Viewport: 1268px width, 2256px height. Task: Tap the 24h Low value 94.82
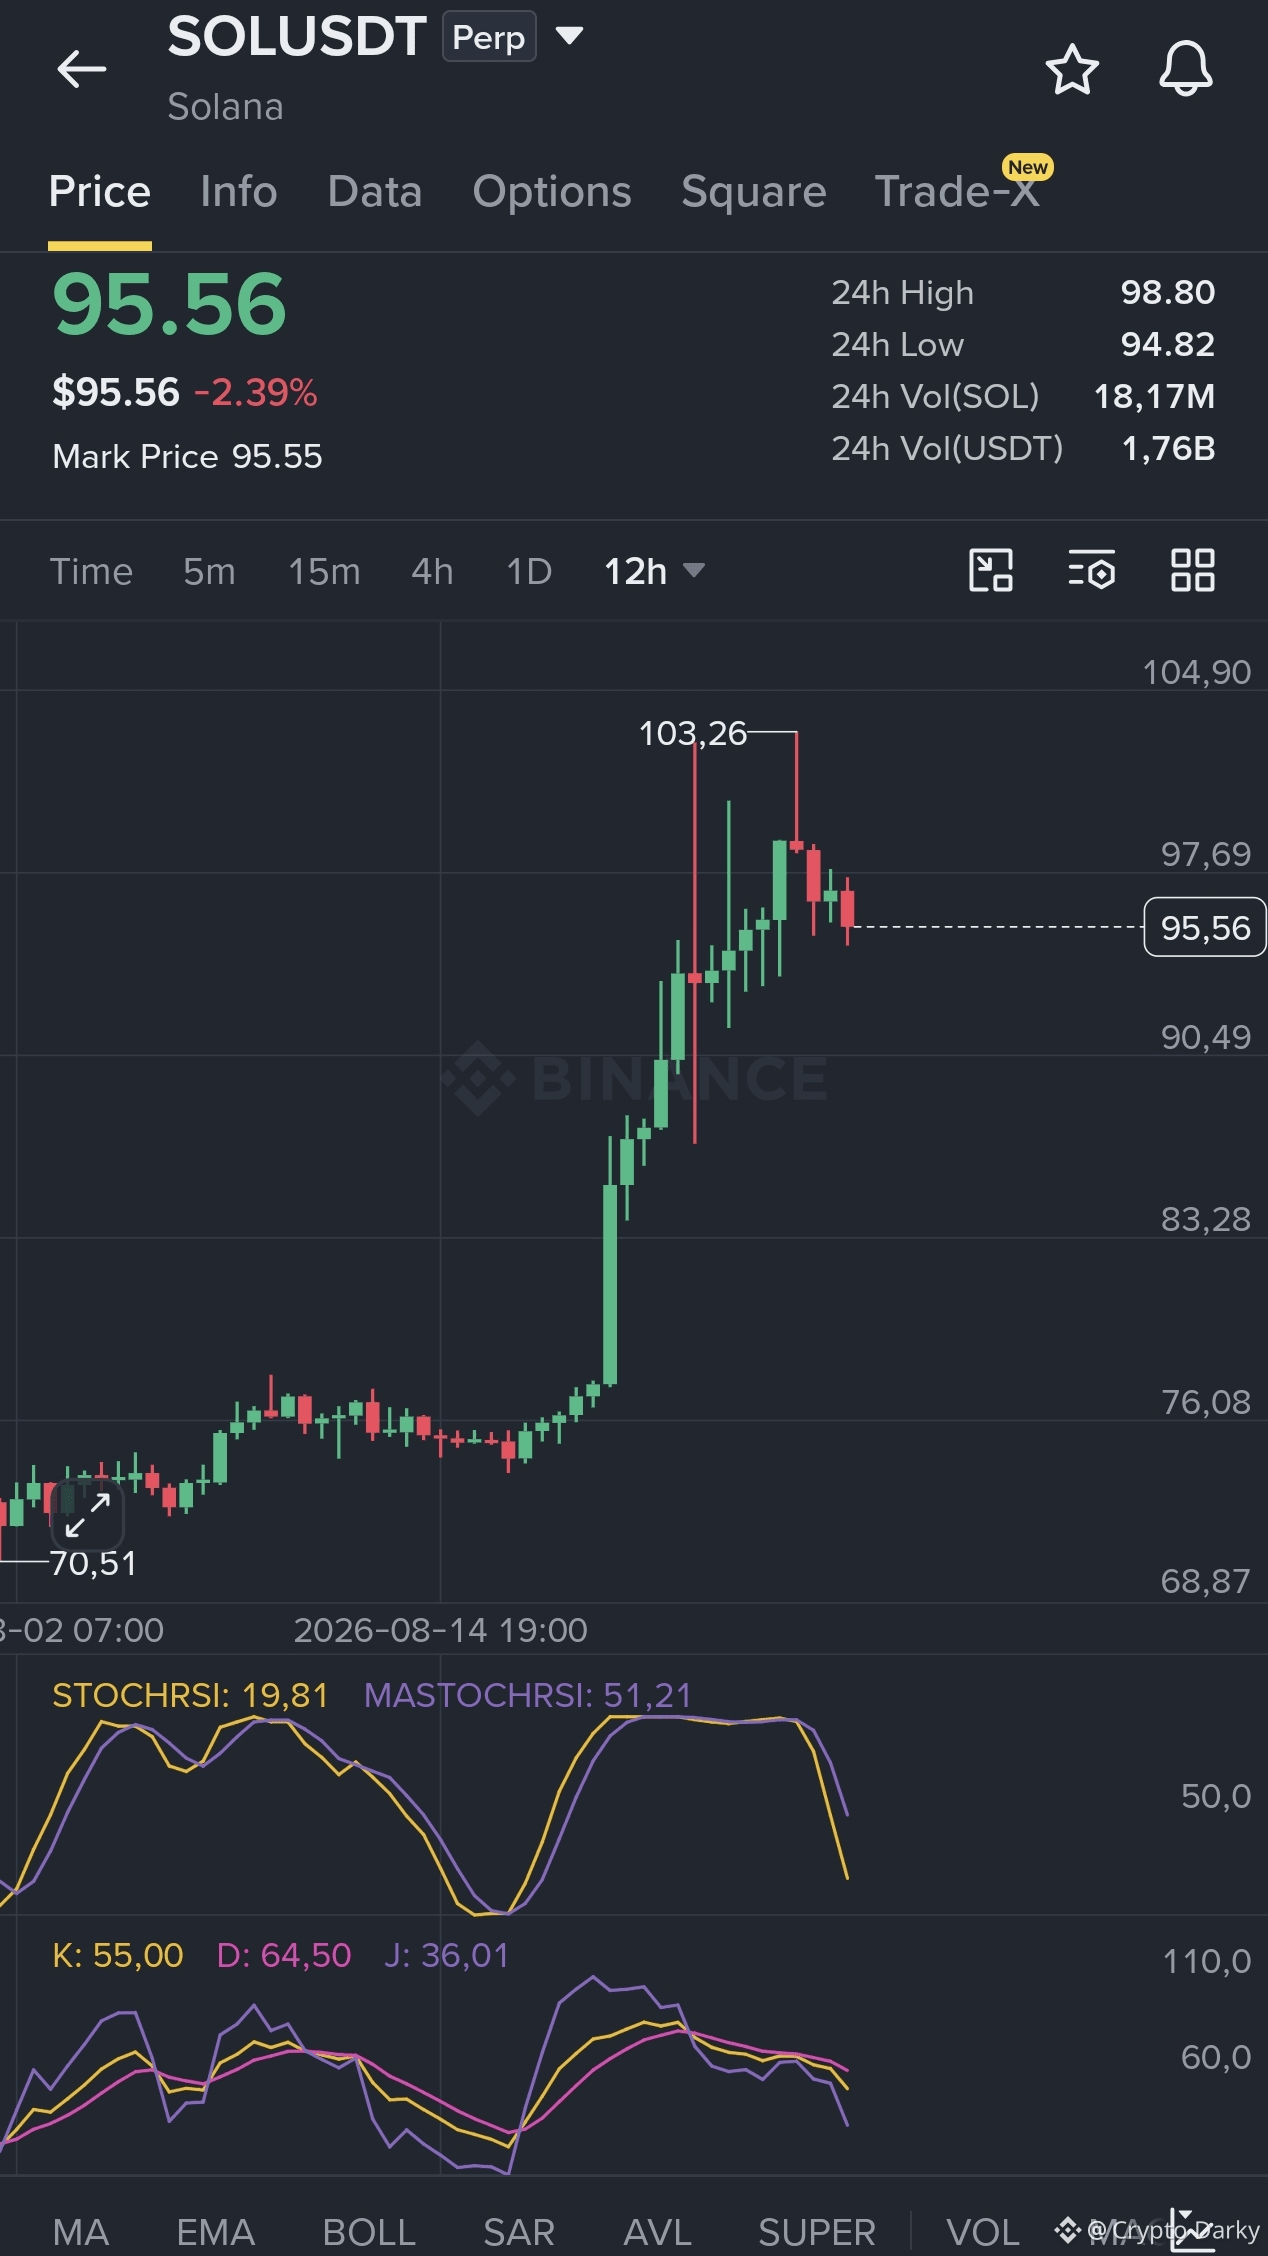(1167, 344)
